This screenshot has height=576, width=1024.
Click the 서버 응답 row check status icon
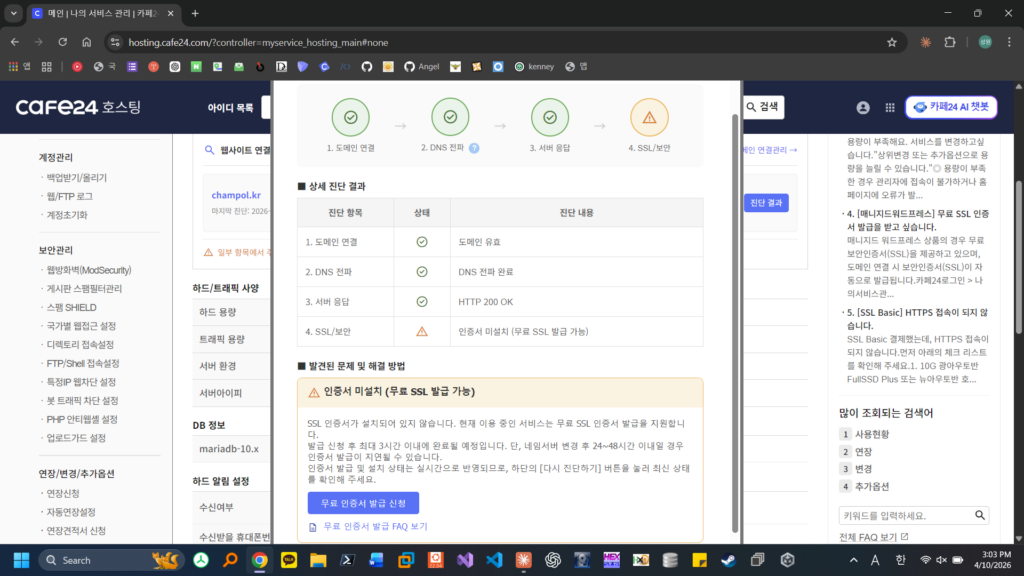(x=422, y=302)
